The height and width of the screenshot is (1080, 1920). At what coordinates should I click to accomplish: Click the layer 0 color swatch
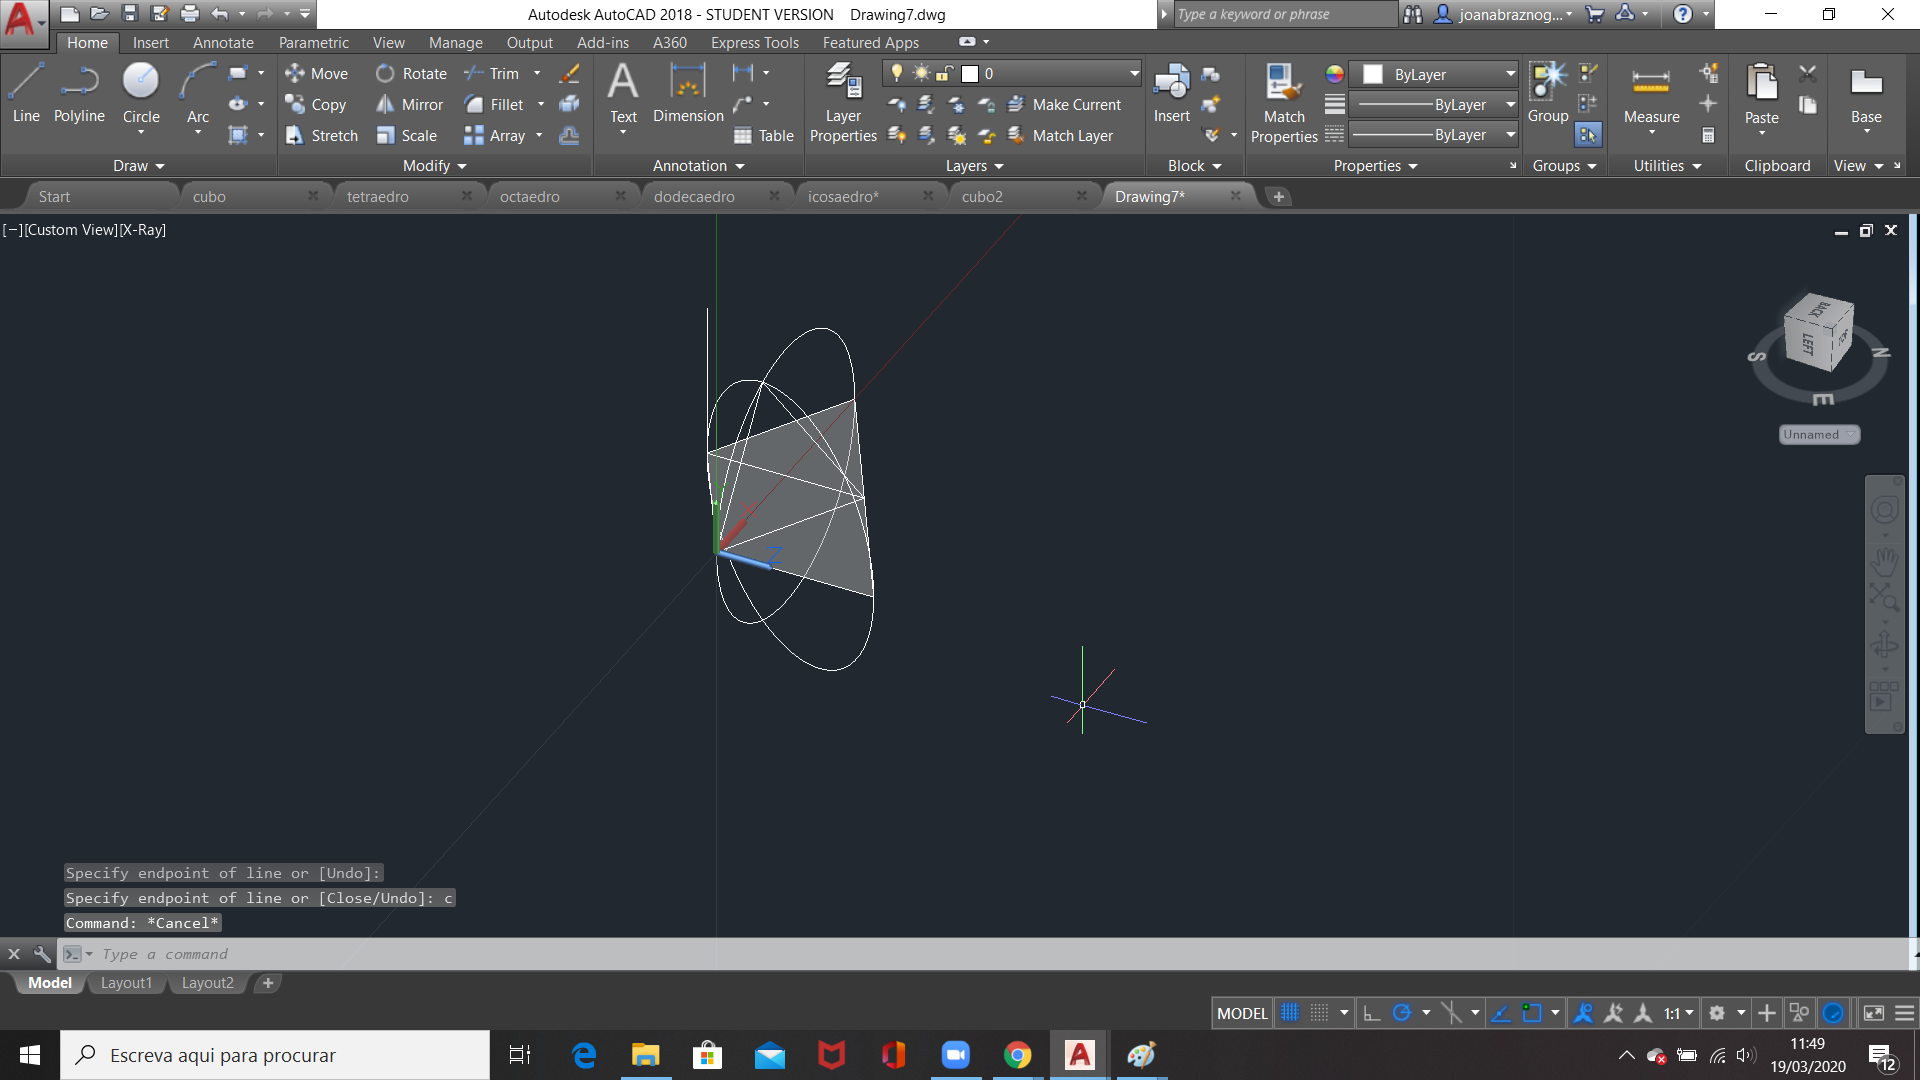[x=969, y=73]
